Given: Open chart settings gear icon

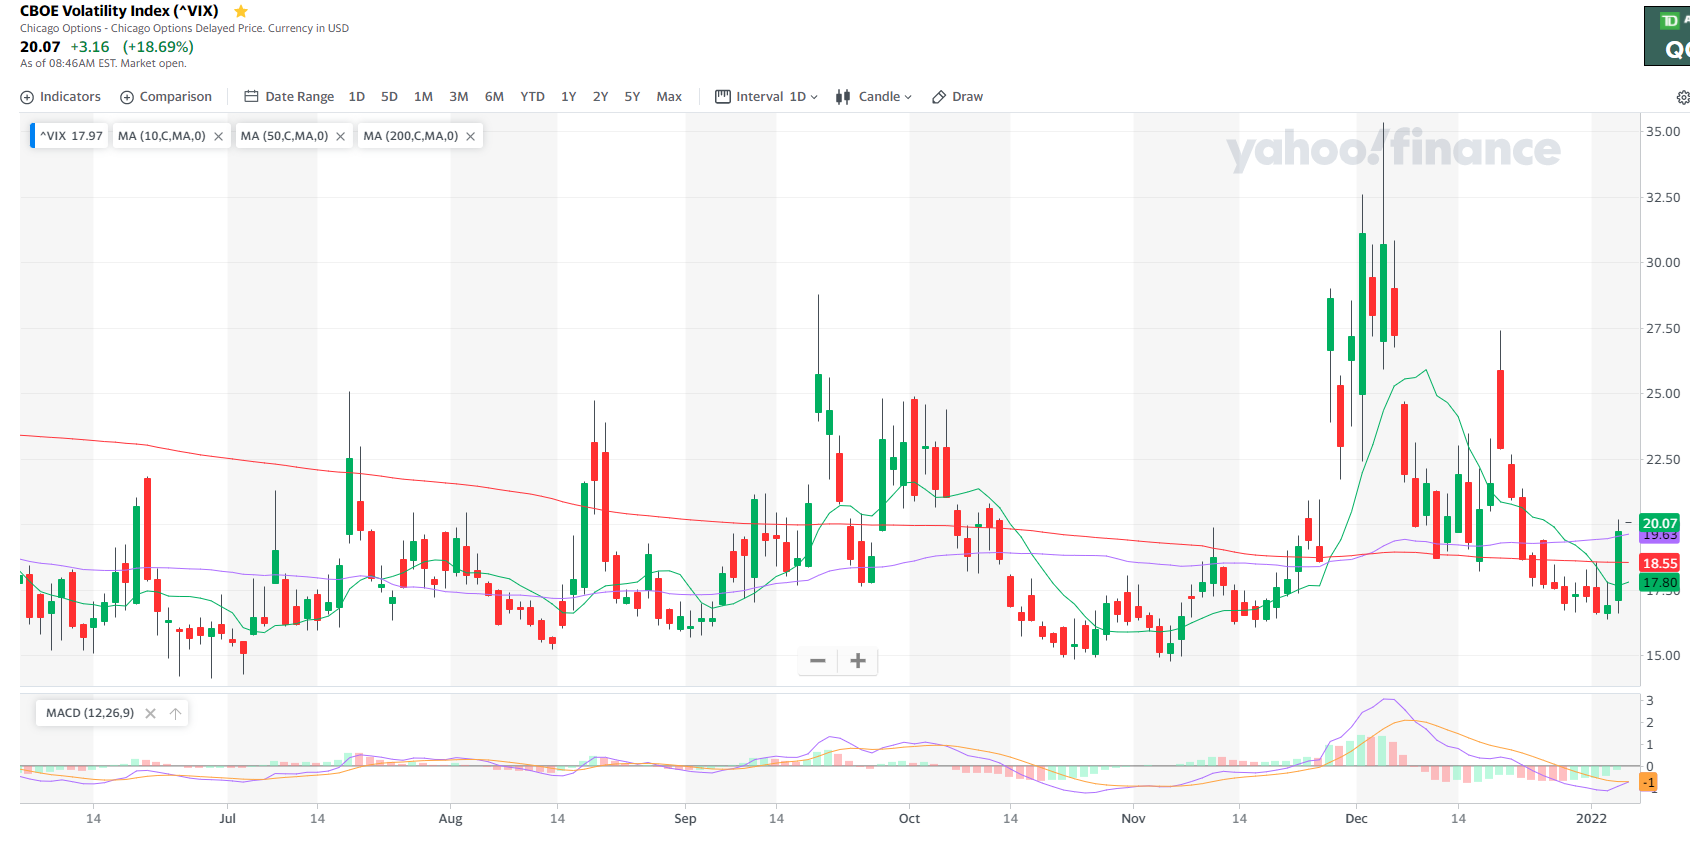Looking at the screenshot, I should pos(1682,97).
